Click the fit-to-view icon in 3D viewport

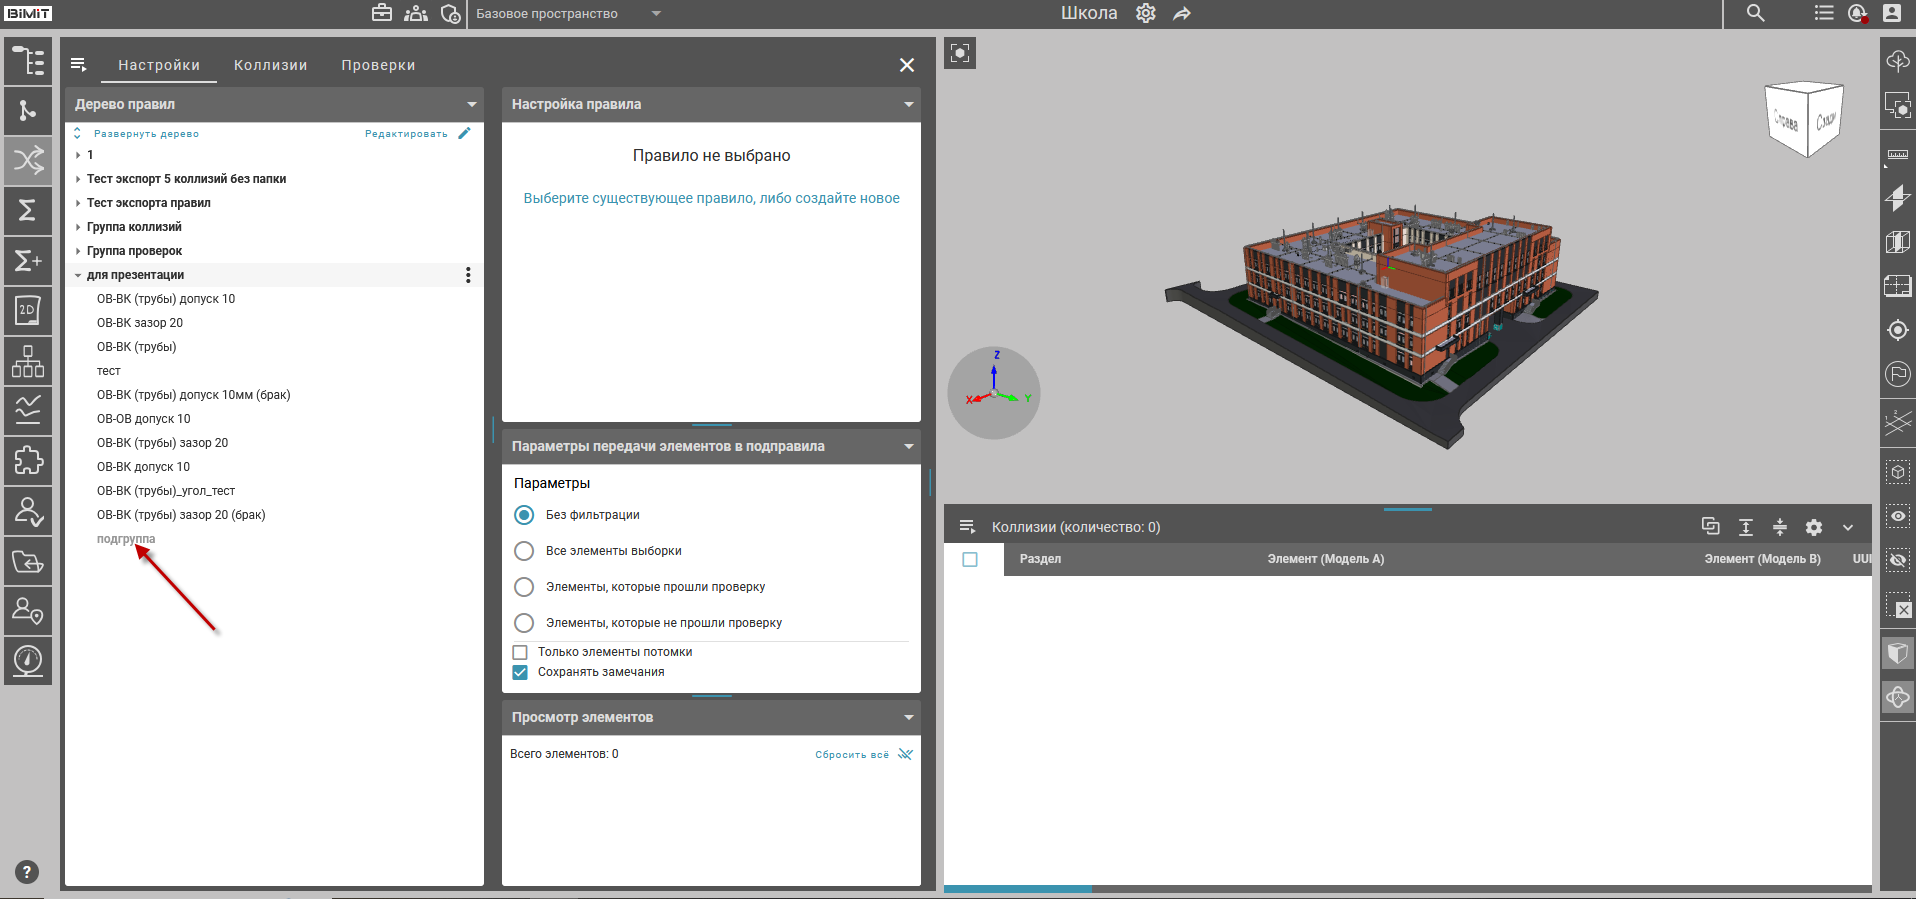pyautogui.click(x=960, y=53)
